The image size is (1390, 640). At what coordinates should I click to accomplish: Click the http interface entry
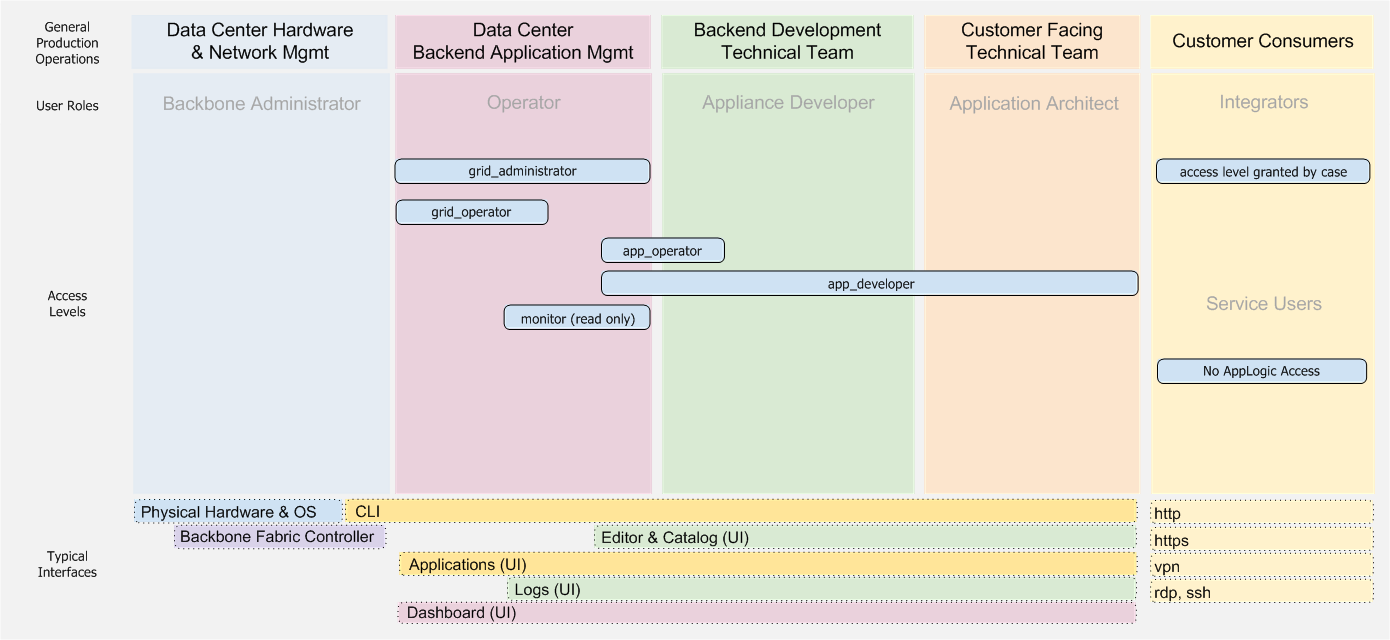[x=1169, y=513]
